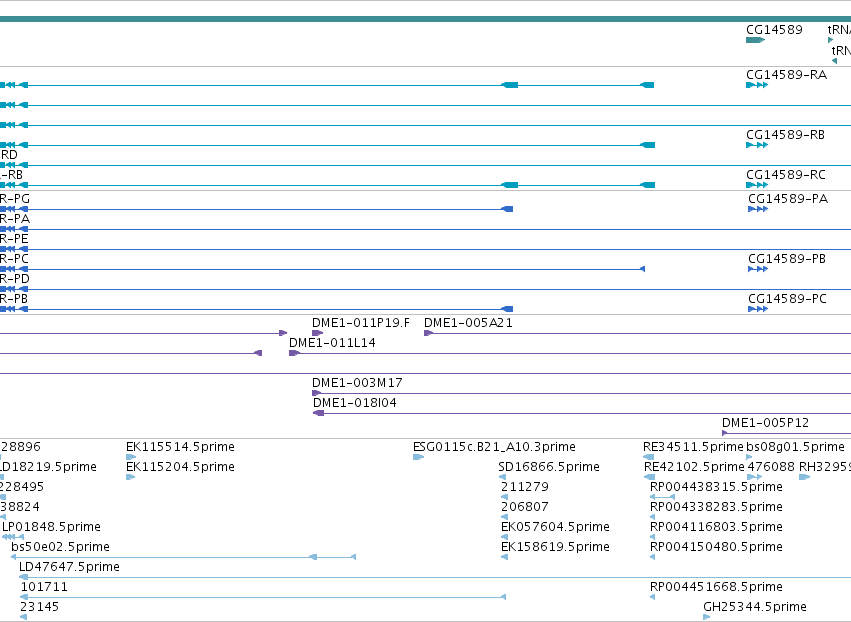Click the CG14589 gene arrow glyph
The height and width of the screenshot is (622, 851).
[755, 40]
